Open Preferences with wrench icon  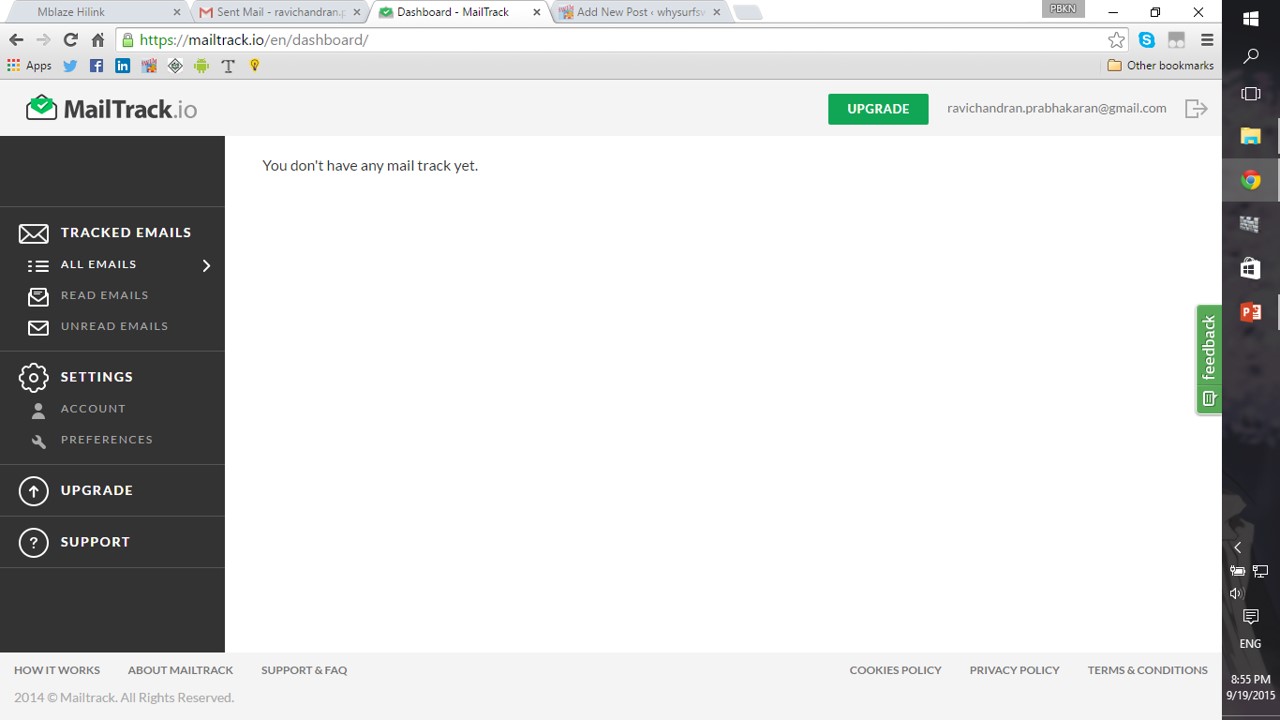[x=106, y=440]
